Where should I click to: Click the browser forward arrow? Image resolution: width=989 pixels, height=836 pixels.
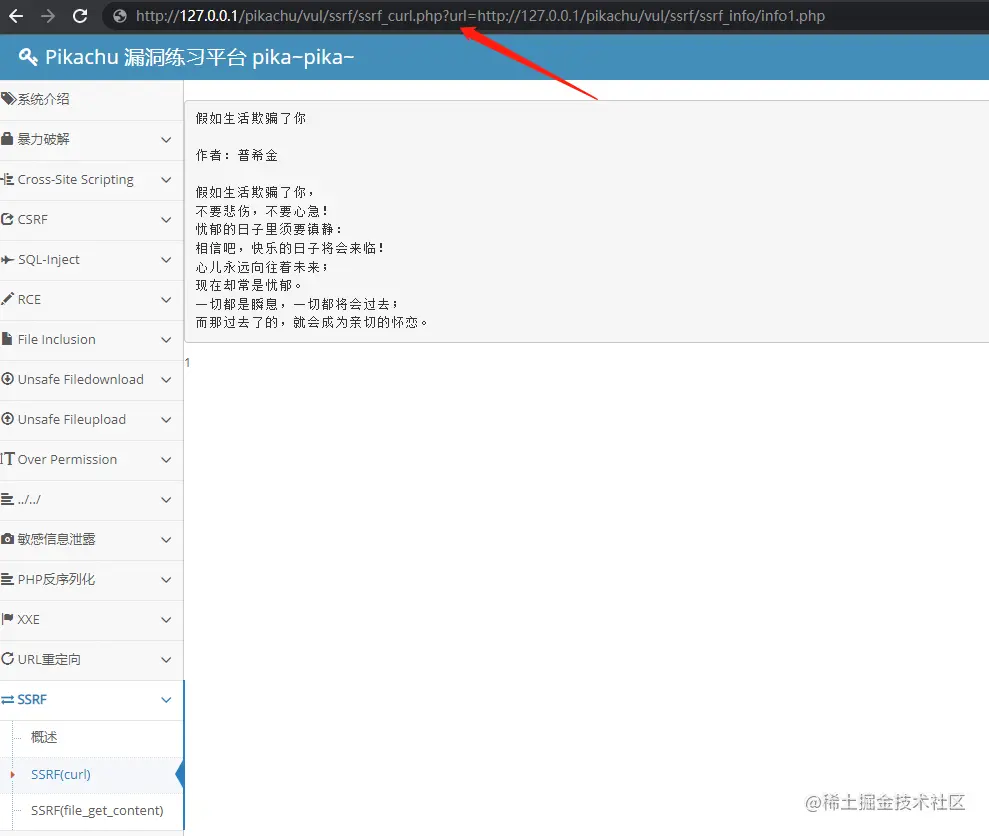pyautogui.click(x=48, y=16)
